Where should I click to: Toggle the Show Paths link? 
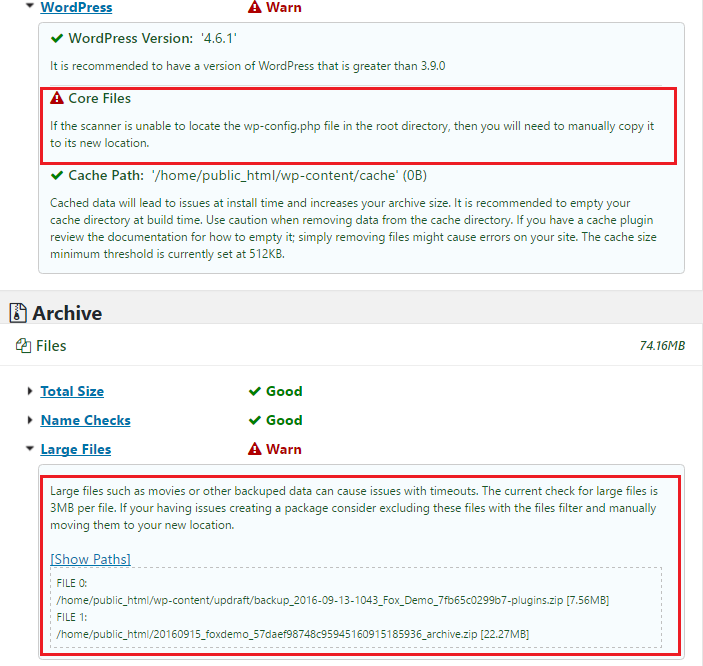[x=90, y=558]
